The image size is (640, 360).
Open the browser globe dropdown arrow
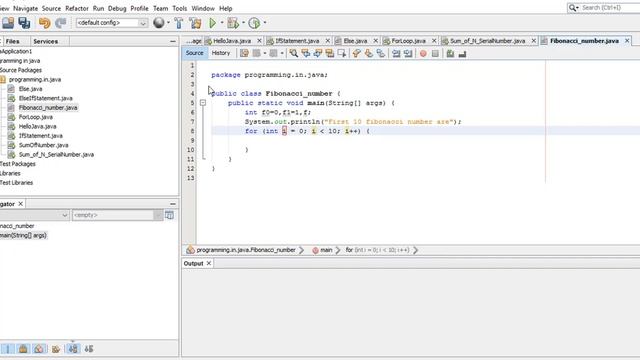(168, 23)
